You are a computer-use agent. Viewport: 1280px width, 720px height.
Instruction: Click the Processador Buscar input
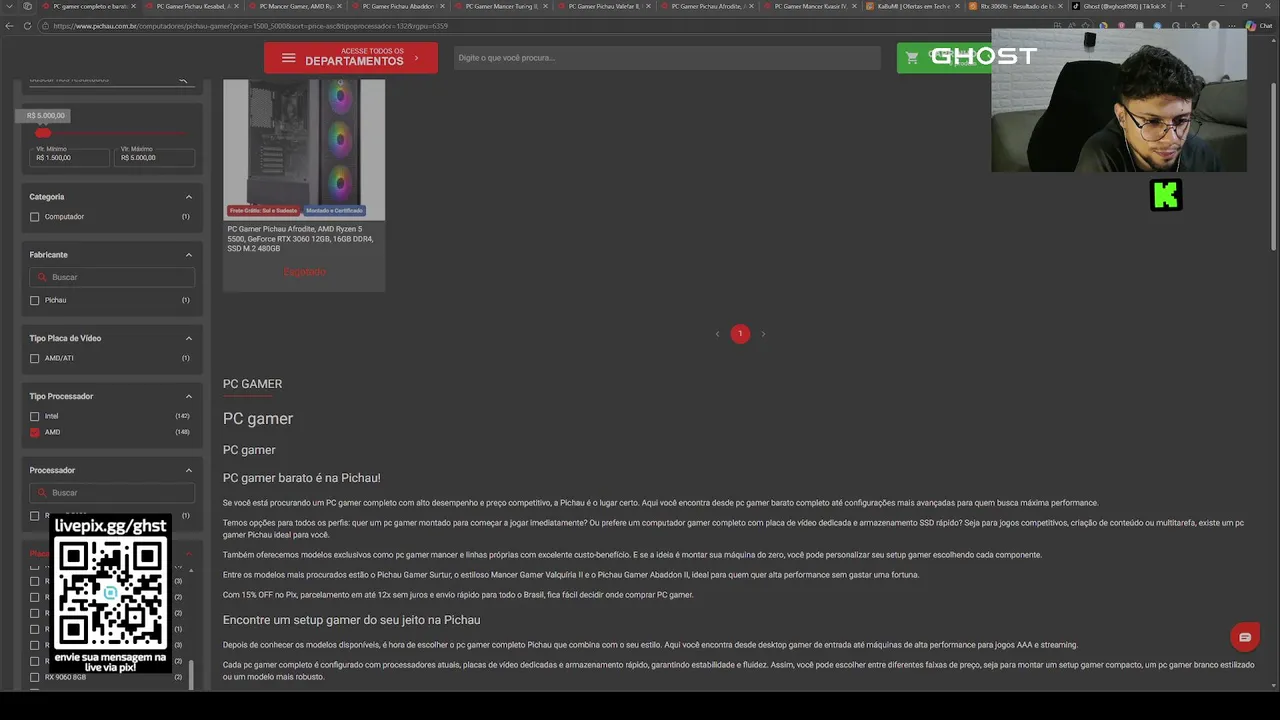112,493
